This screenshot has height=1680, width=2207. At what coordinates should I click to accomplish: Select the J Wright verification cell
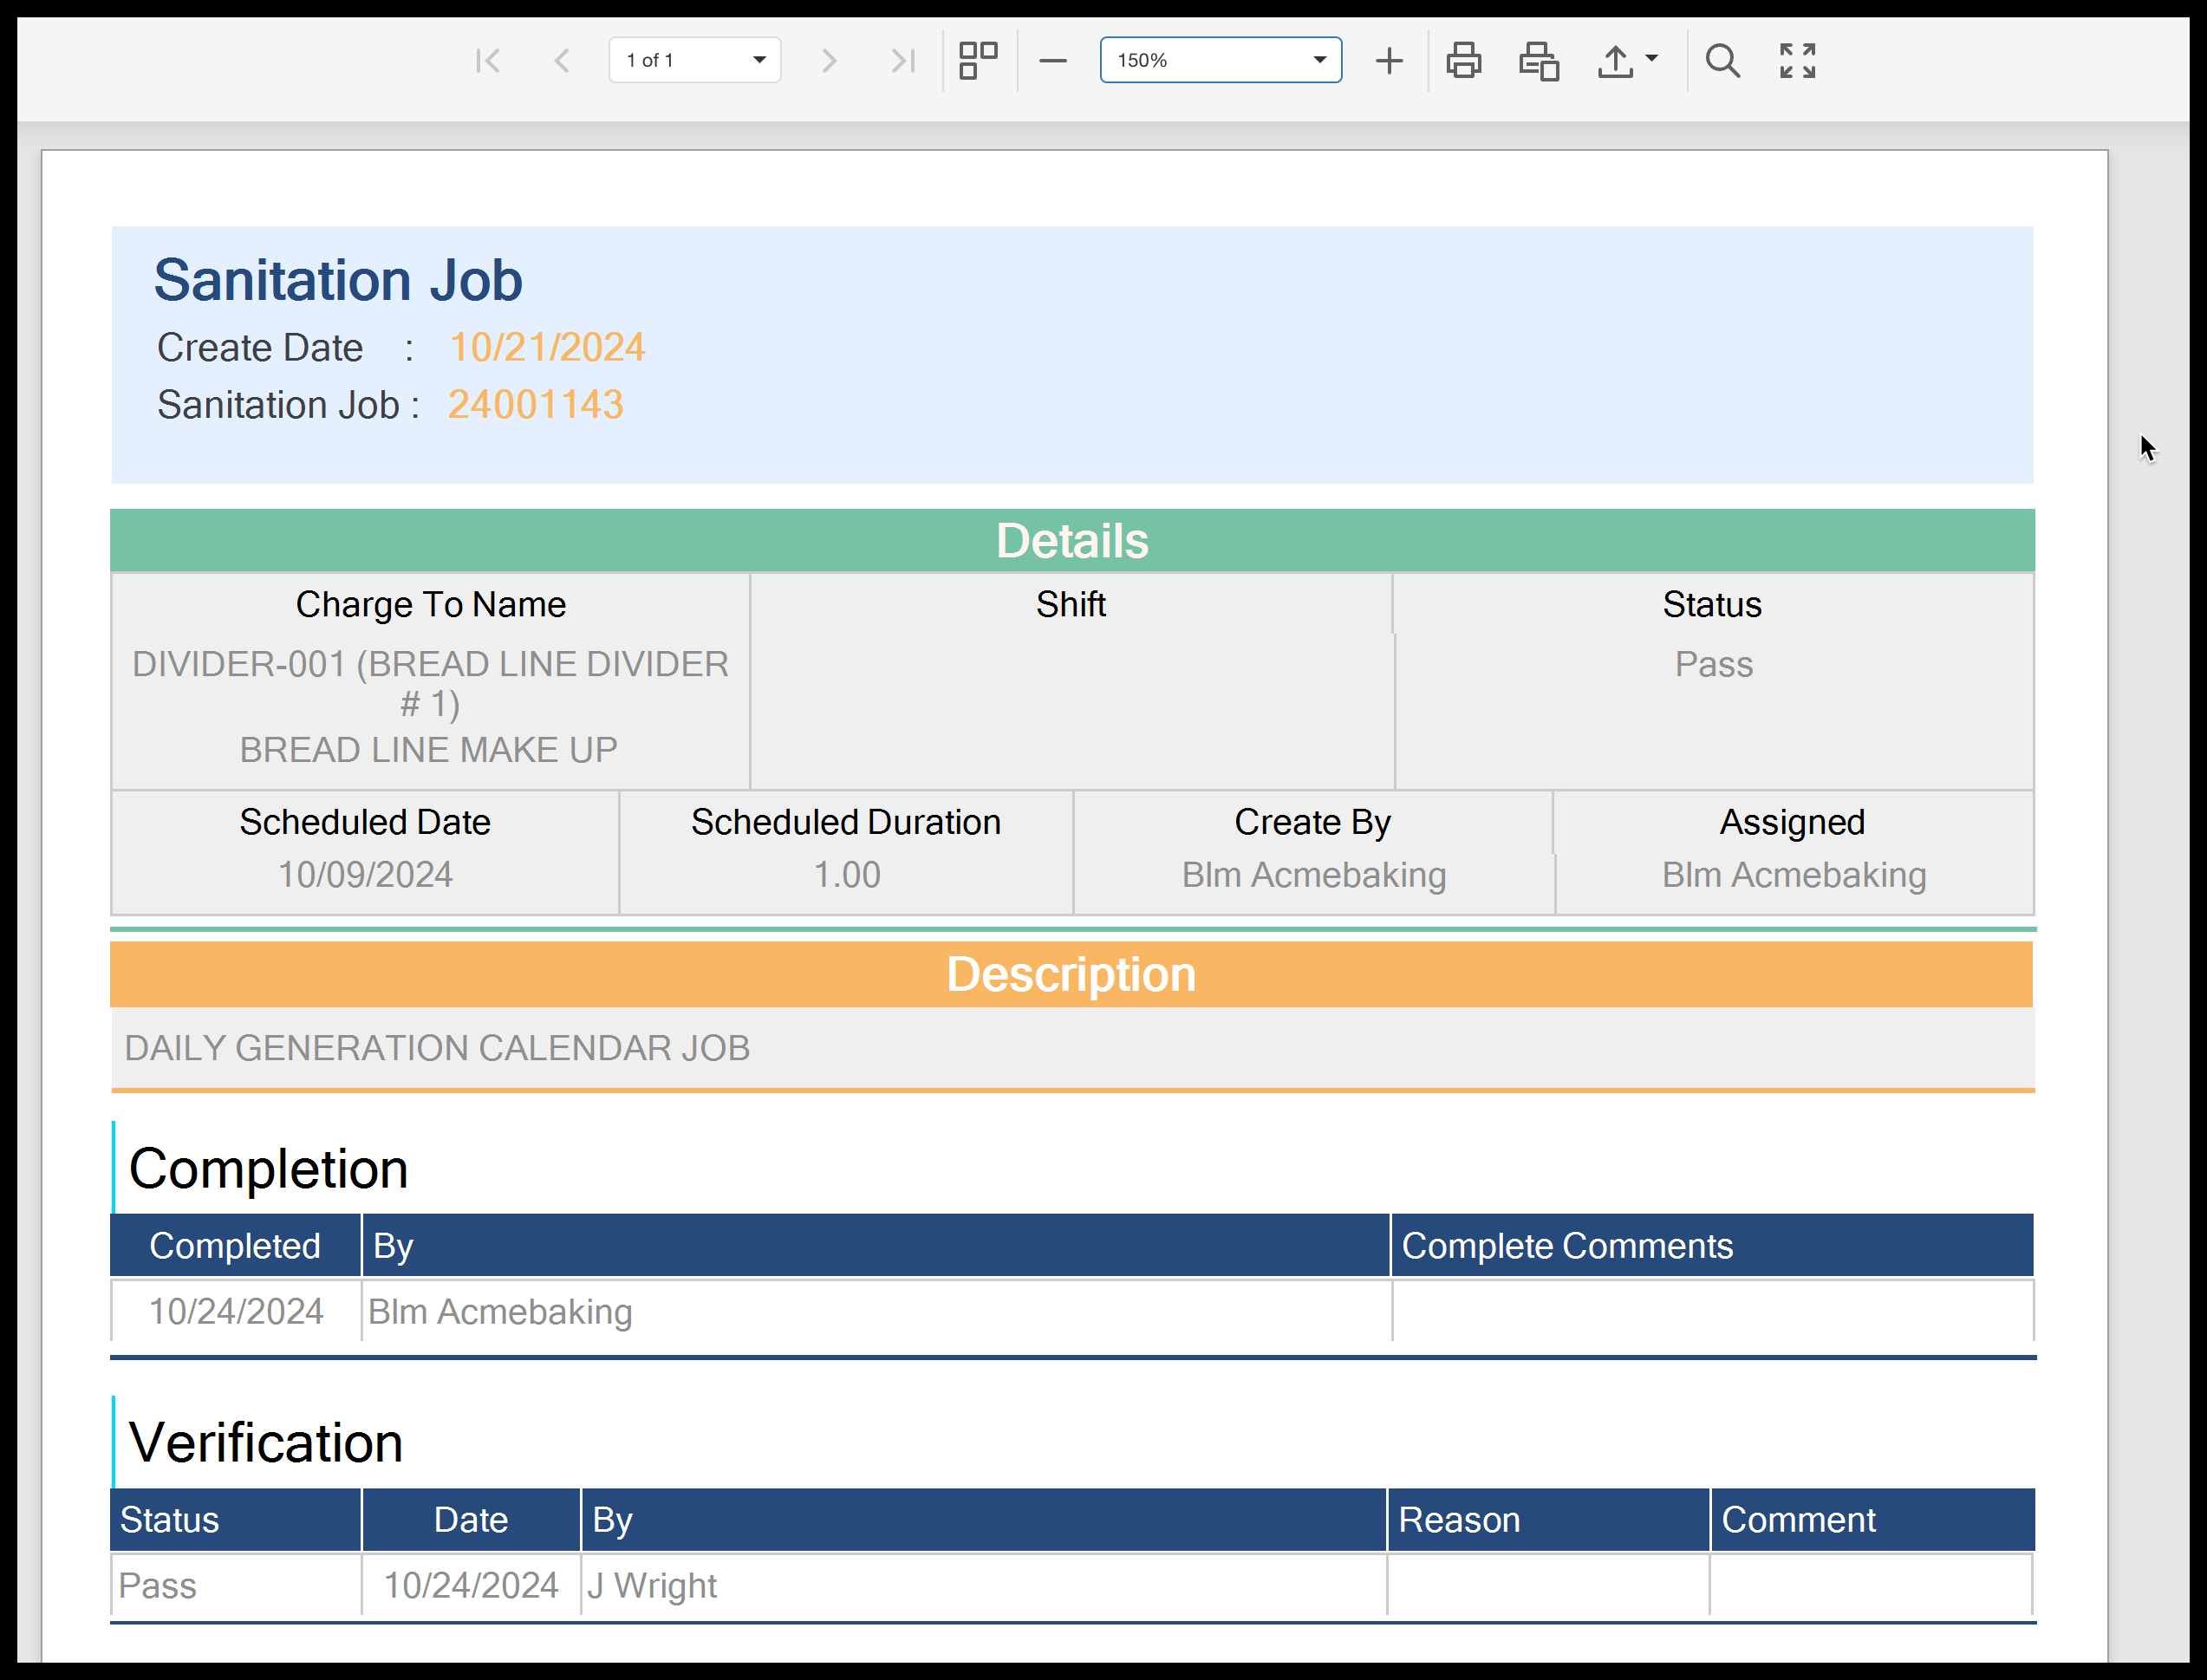[x=652, y=1586]
